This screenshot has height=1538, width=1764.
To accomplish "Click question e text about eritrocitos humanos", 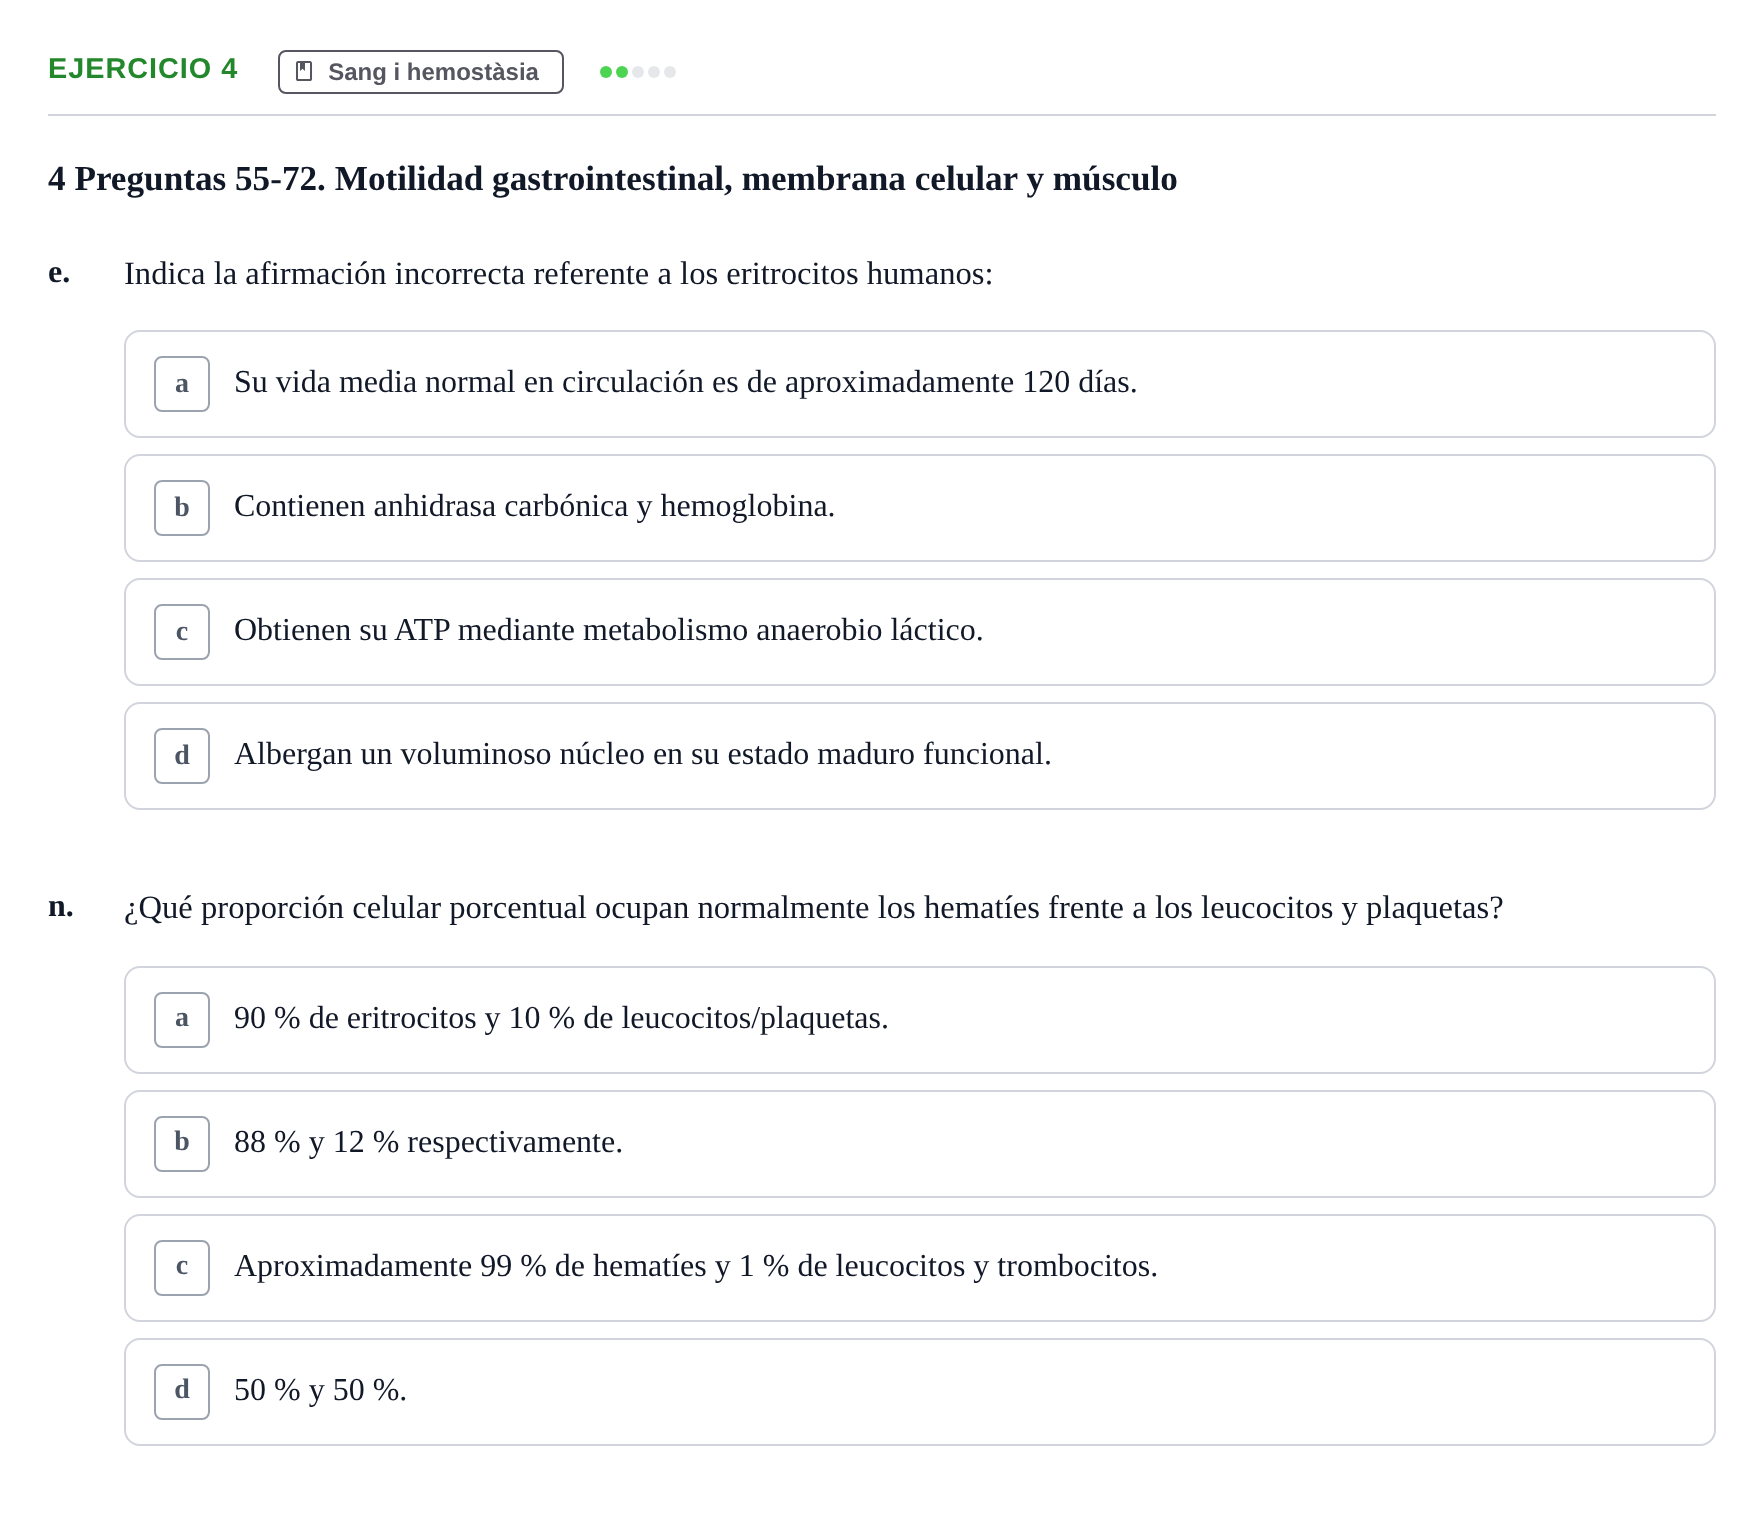I will click(x=559, y=274).
